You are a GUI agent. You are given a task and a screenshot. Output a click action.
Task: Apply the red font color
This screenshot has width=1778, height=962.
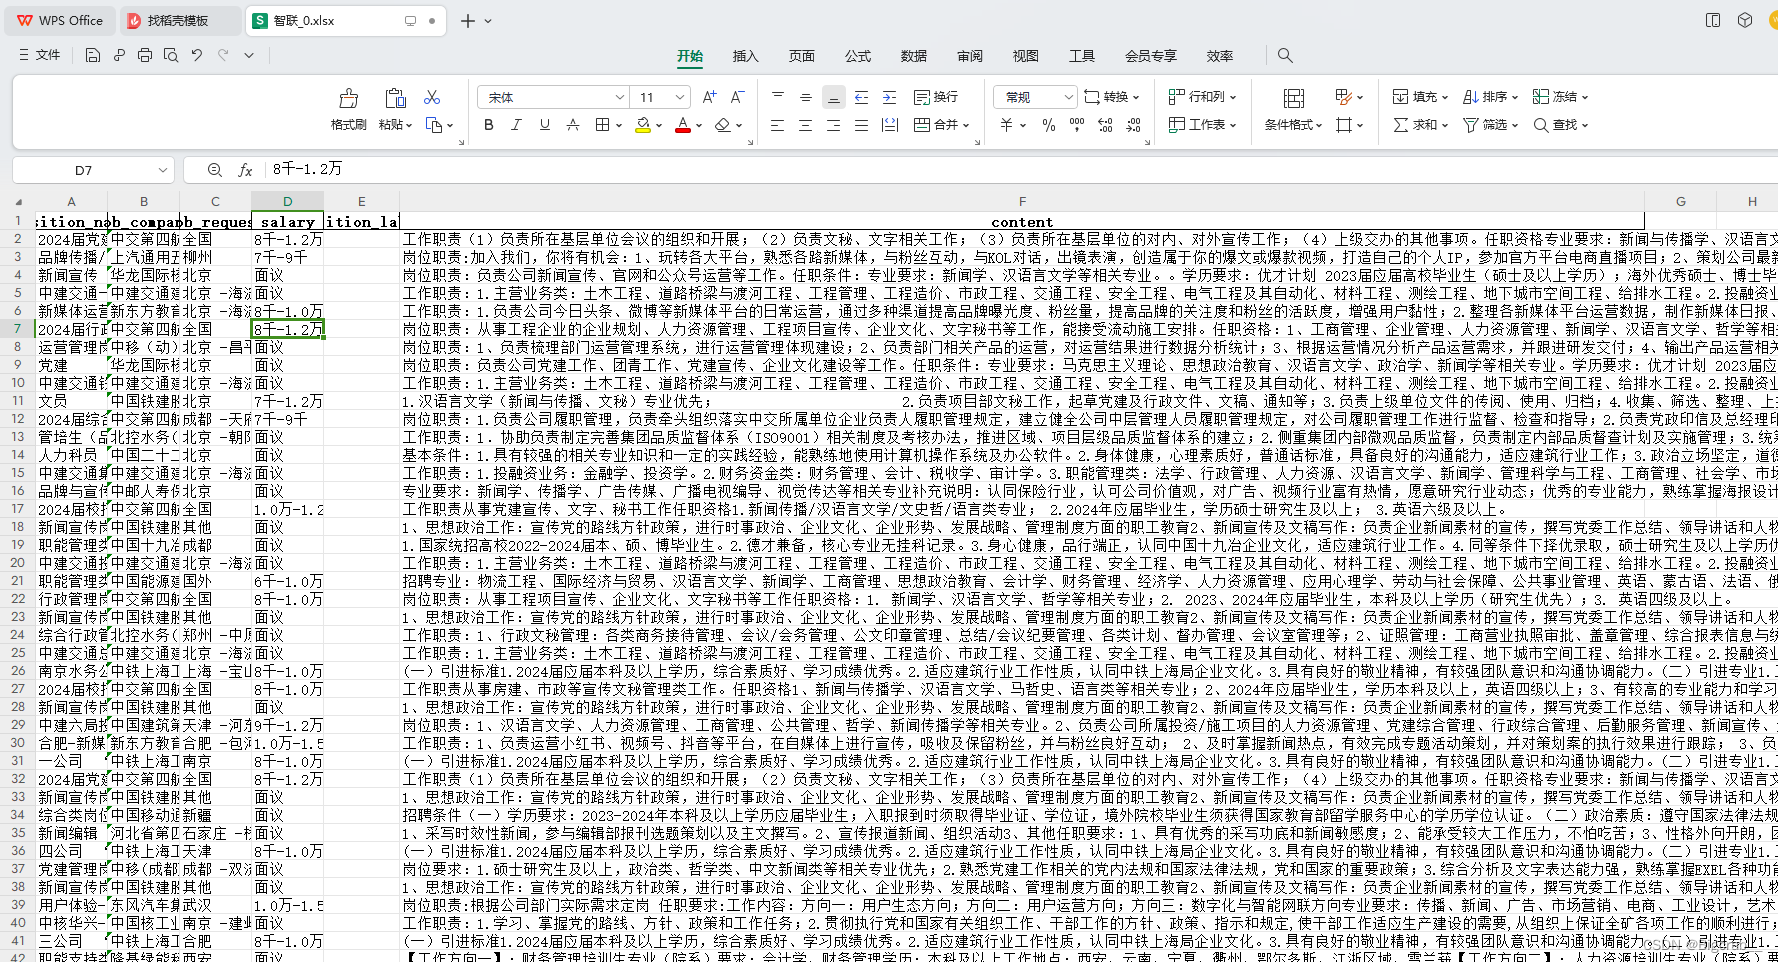(682, 125)
